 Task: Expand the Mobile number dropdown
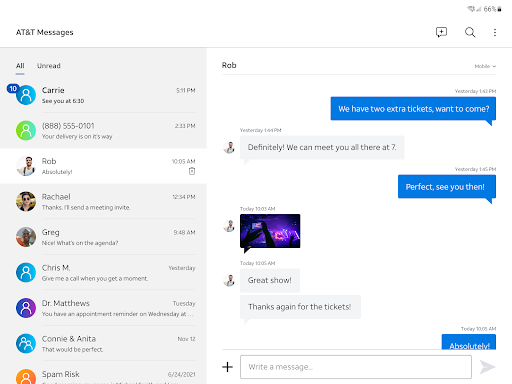pos(485,66)
